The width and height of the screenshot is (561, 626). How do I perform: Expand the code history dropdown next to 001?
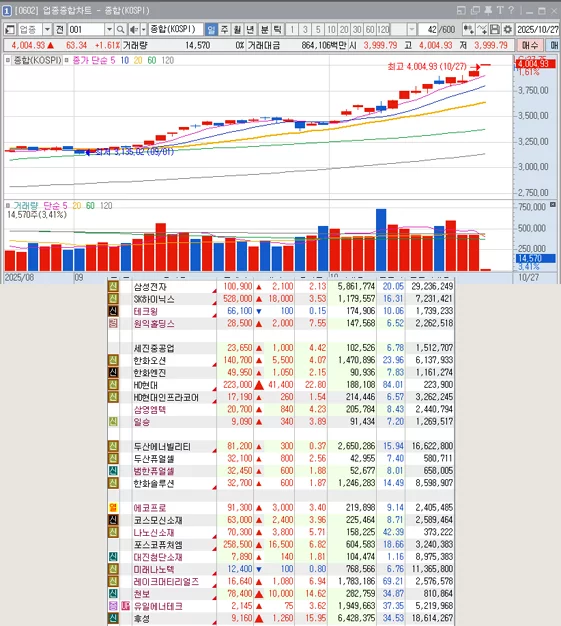pyautogui.click(x=109, y=30)
